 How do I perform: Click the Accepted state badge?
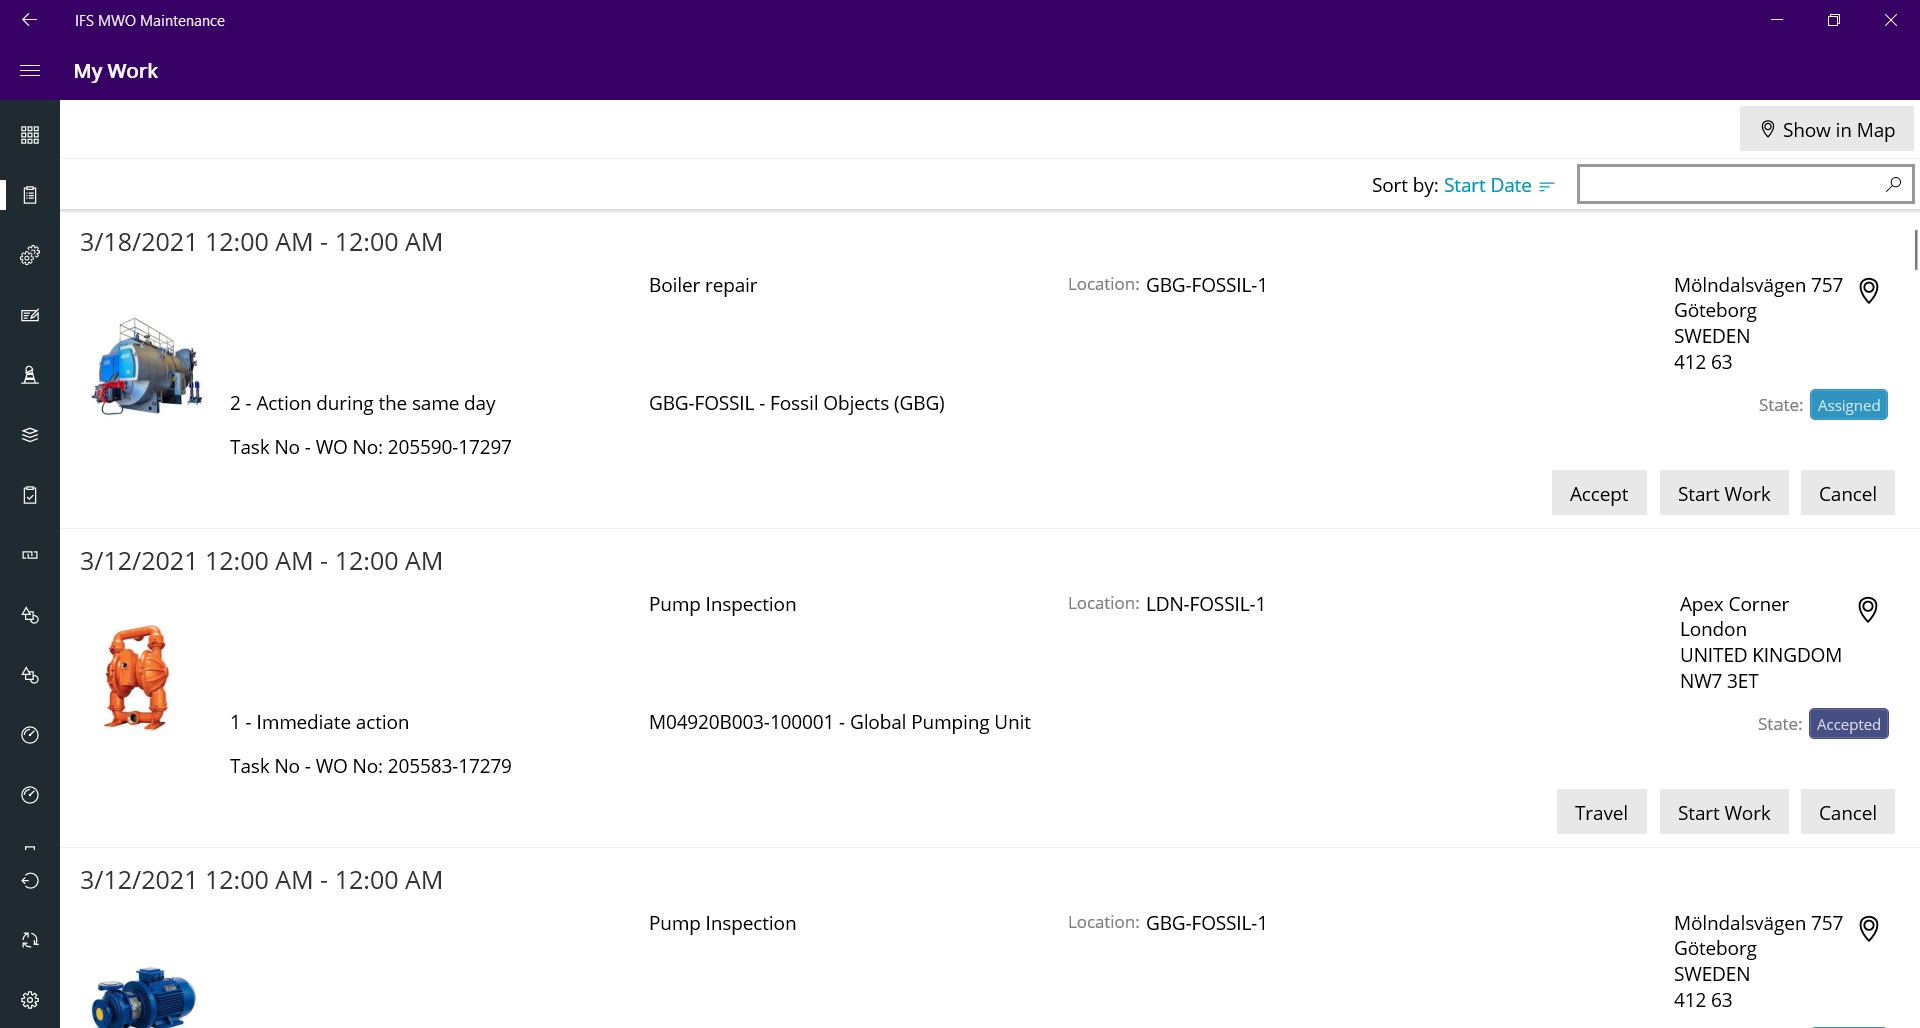[x=1848, y=724]
